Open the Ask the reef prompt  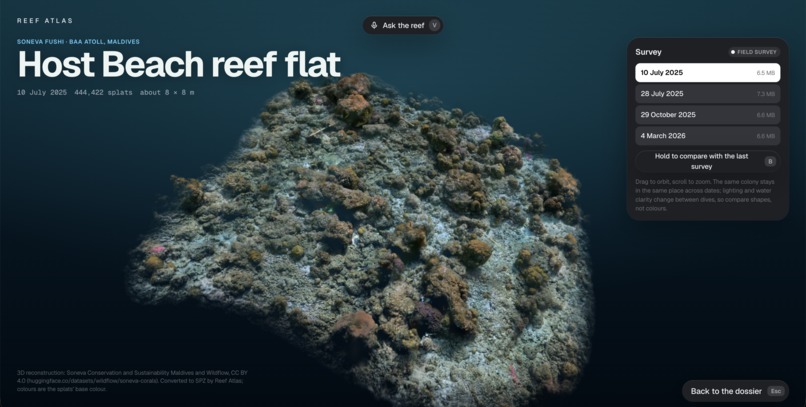(x=403, y=25)
